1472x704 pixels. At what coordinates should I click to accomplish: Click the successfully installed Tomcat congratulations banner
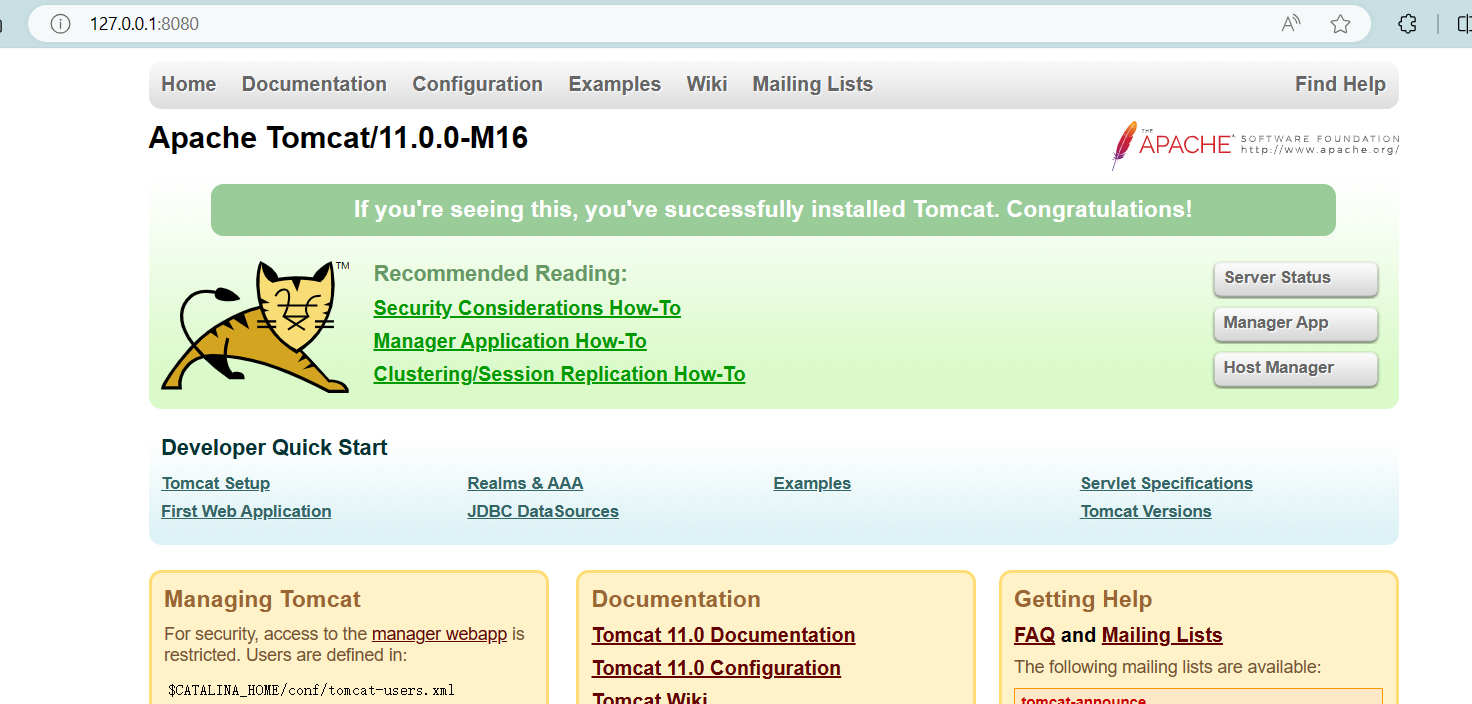pyautogui.click(x=773, y=210)
